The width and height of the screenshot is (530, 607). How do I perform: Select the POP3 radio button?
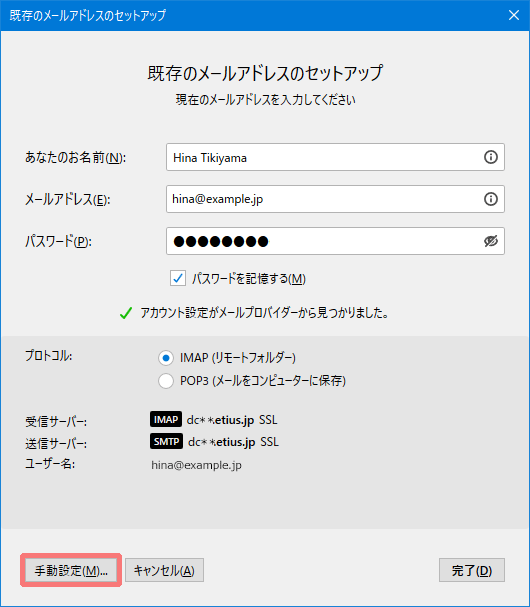[x=166, y=381]
